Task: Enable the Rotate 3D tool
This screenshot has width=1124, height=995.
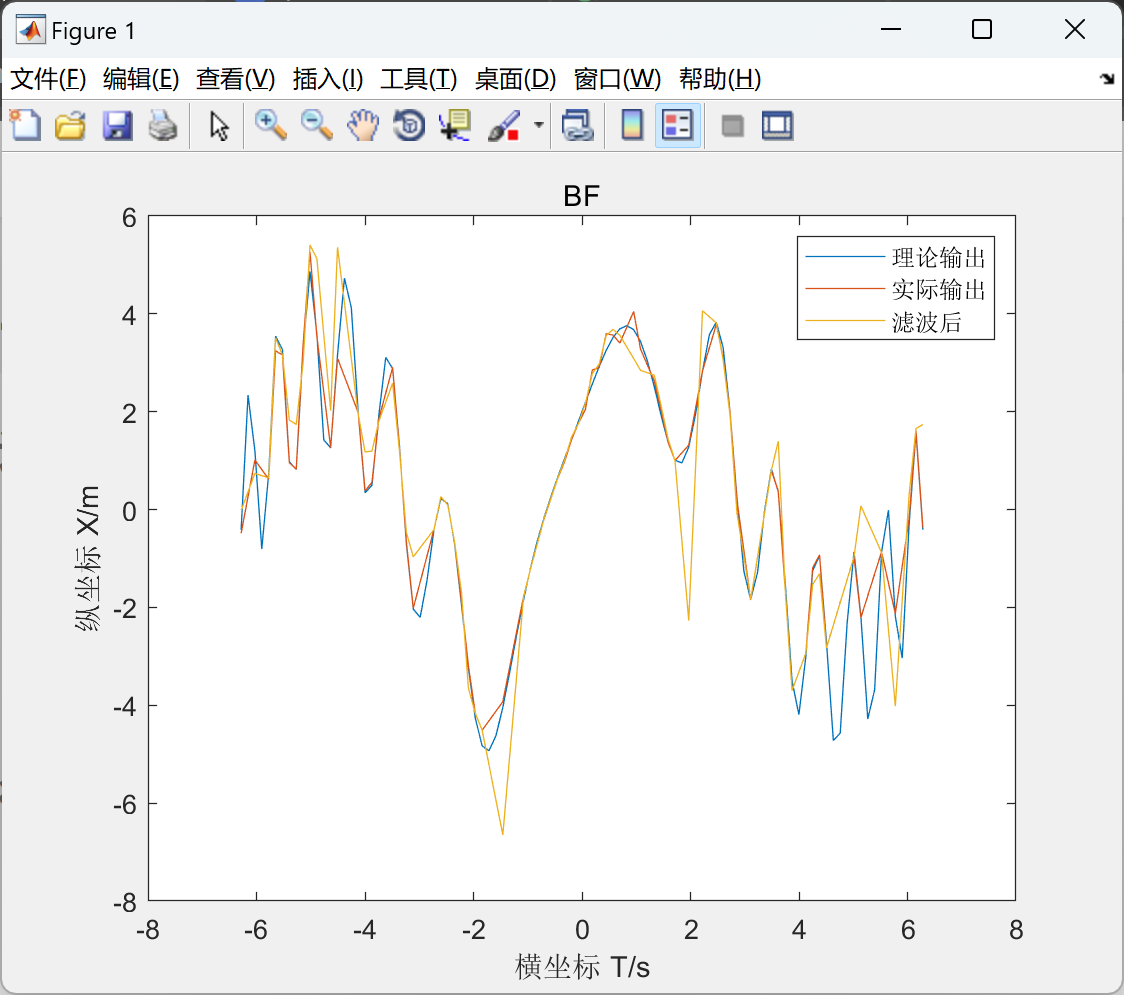Action: pos(409,125)
